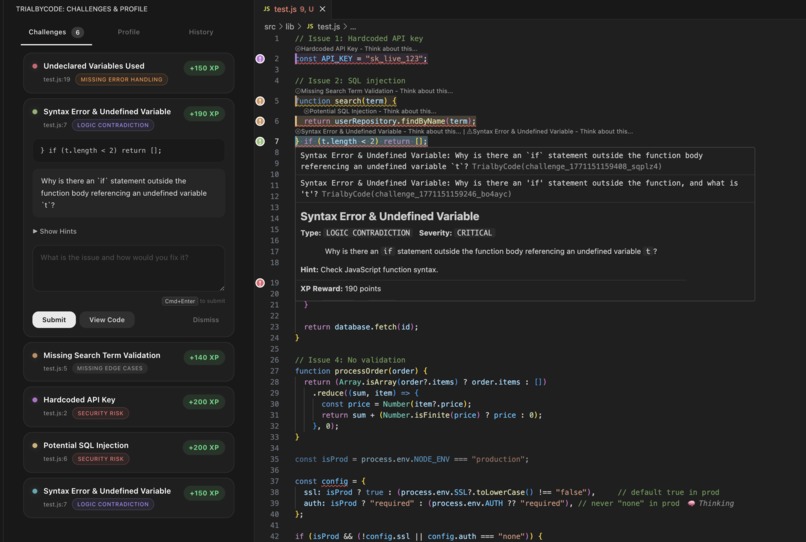
Task: Expand the +150 XP Syntax Error challenge card
Action: pyautogui.click(x=129, y=497)
